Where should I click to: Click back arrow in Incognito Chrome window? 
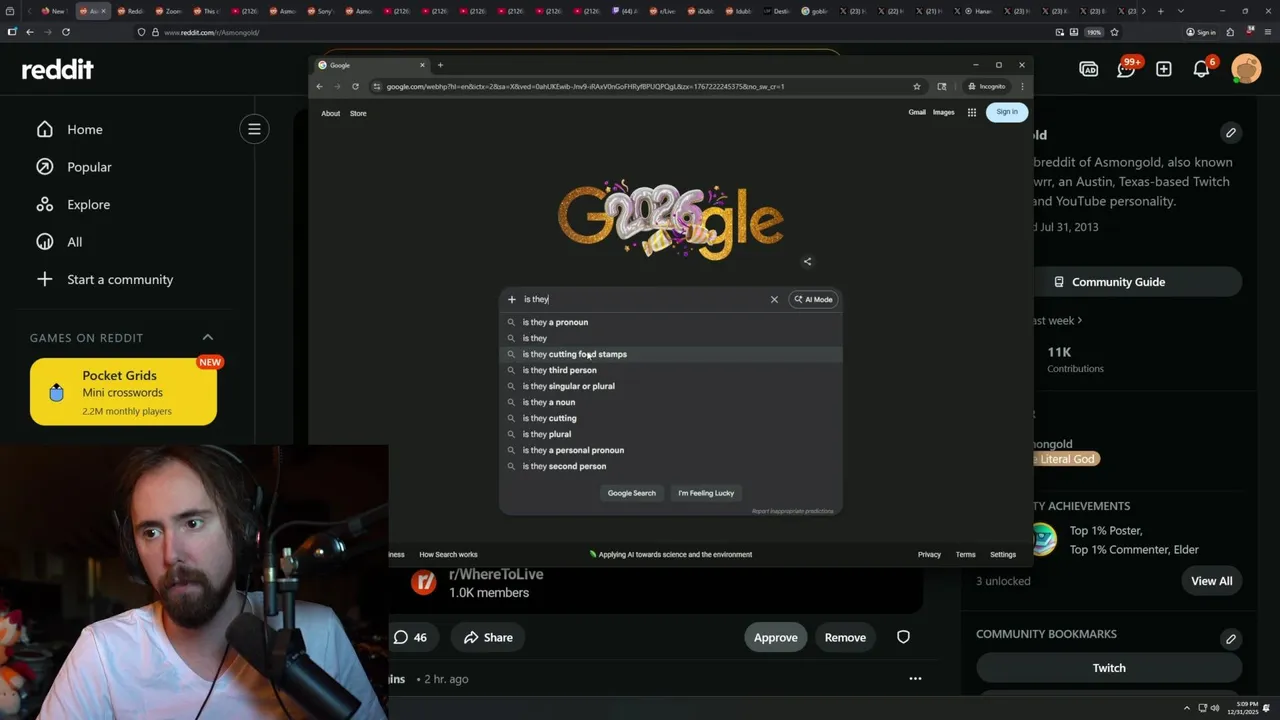click(x=320, y=86)
